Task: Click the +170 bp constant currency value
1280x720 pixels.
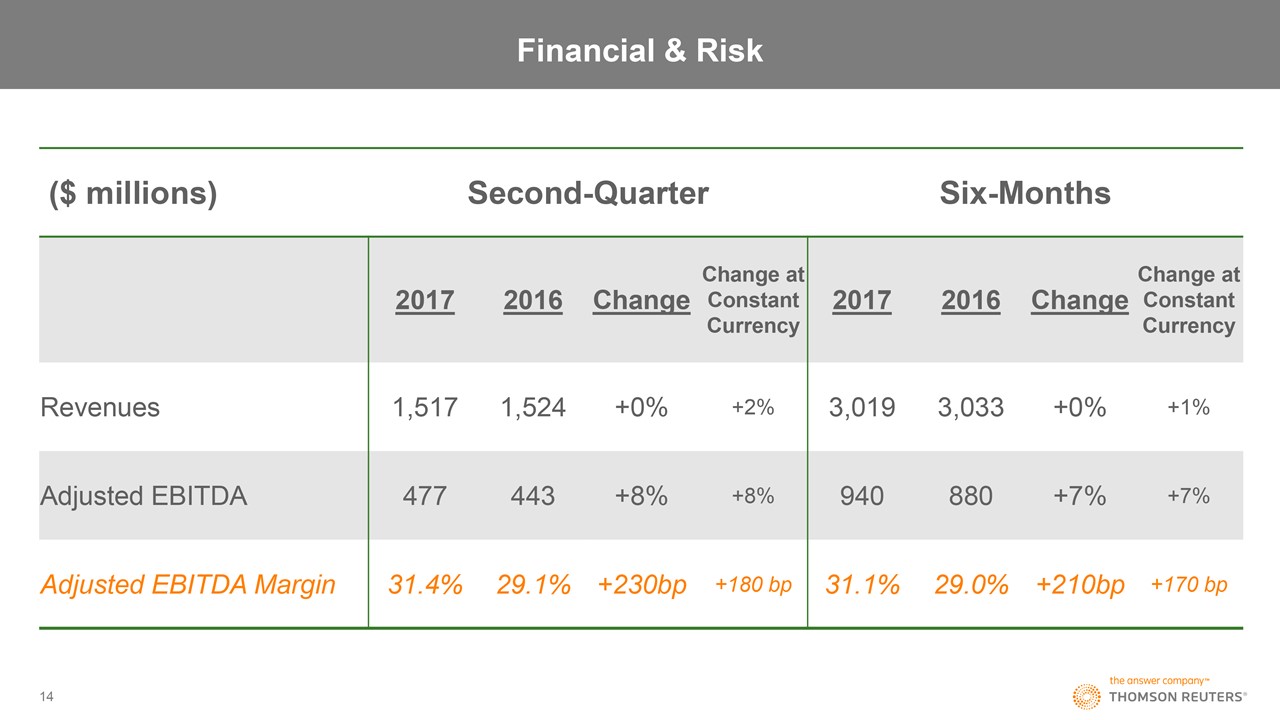Action: pos(1189,584)
